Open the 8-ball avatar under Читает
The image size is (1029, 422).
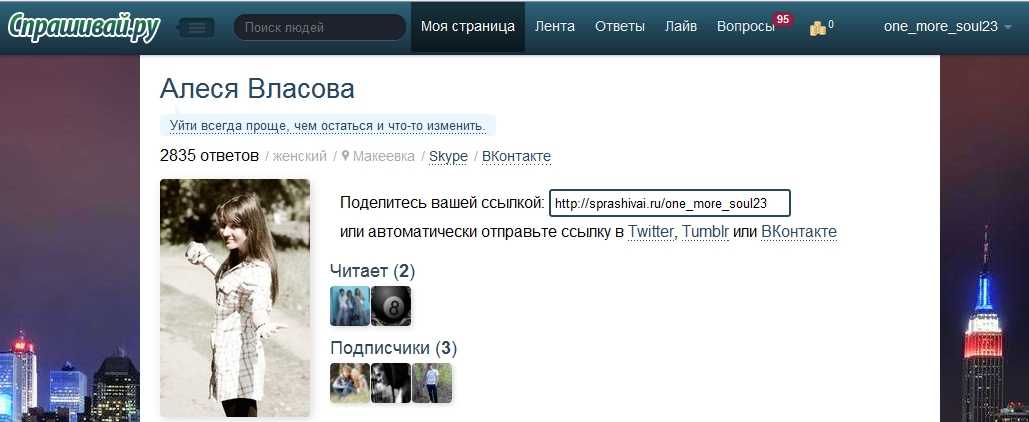391,306
